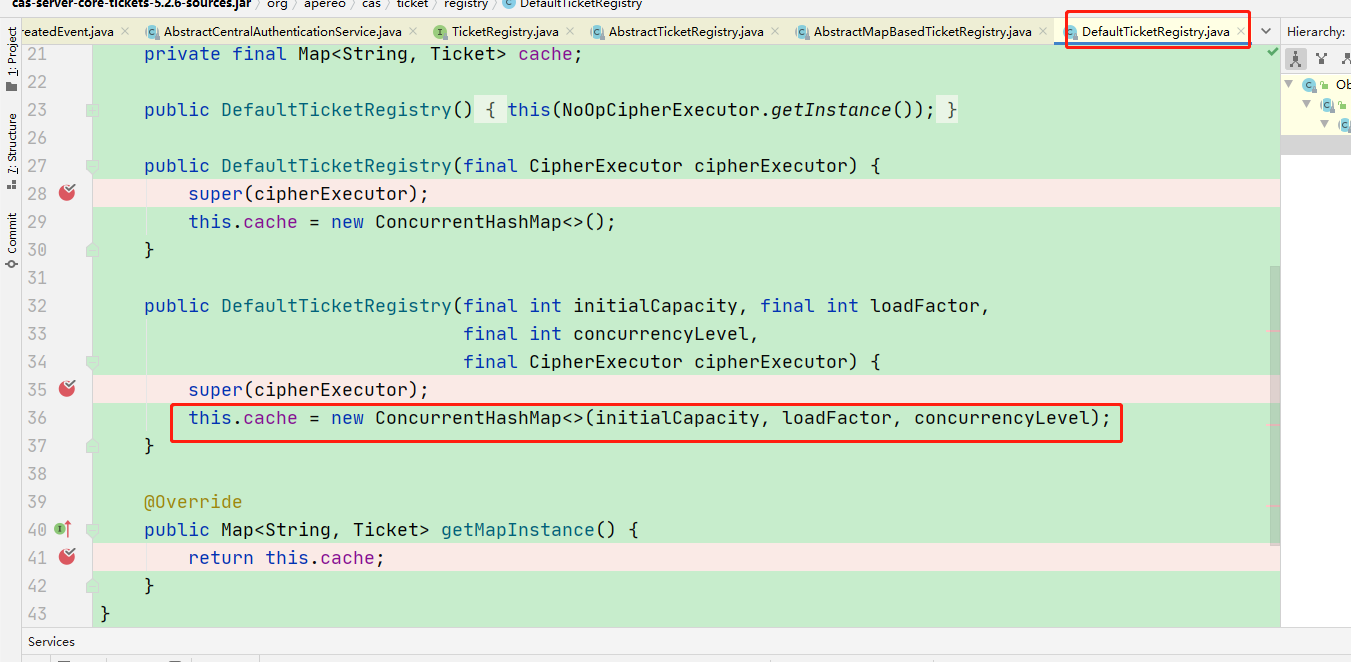
Task: Select the class hierarchy view button
Action: 1295,58
